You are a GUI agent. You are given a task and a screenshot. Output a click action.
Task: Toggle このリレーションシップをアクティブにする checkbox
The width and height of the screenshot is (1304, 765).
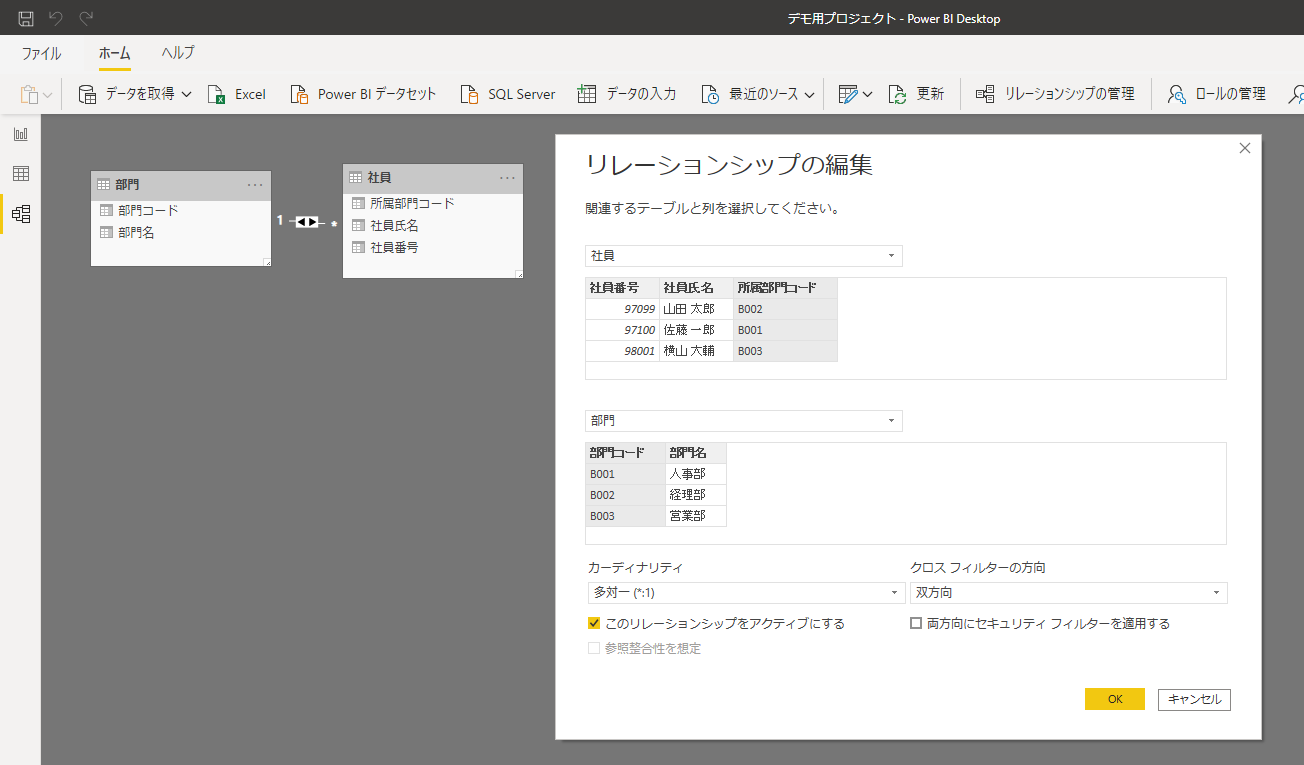point(594,623)
